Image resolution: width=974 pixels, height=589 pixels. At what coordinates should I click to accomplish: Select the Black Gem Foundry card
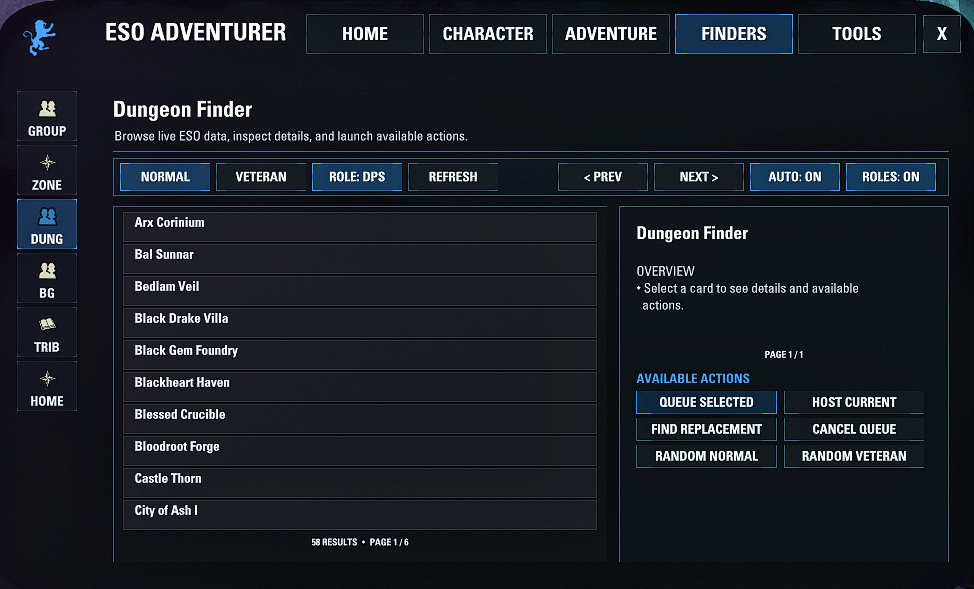pos(360,355)
